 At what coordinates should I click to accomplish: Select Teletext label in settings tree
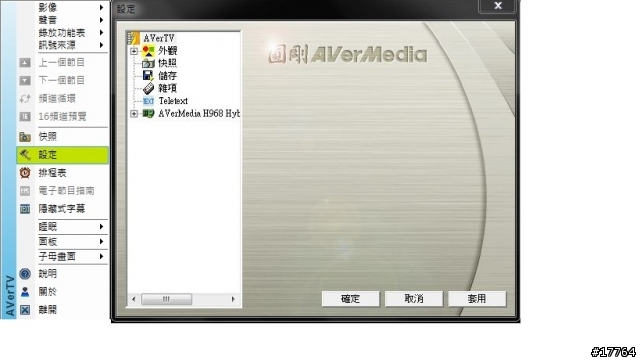coord(173,101)
